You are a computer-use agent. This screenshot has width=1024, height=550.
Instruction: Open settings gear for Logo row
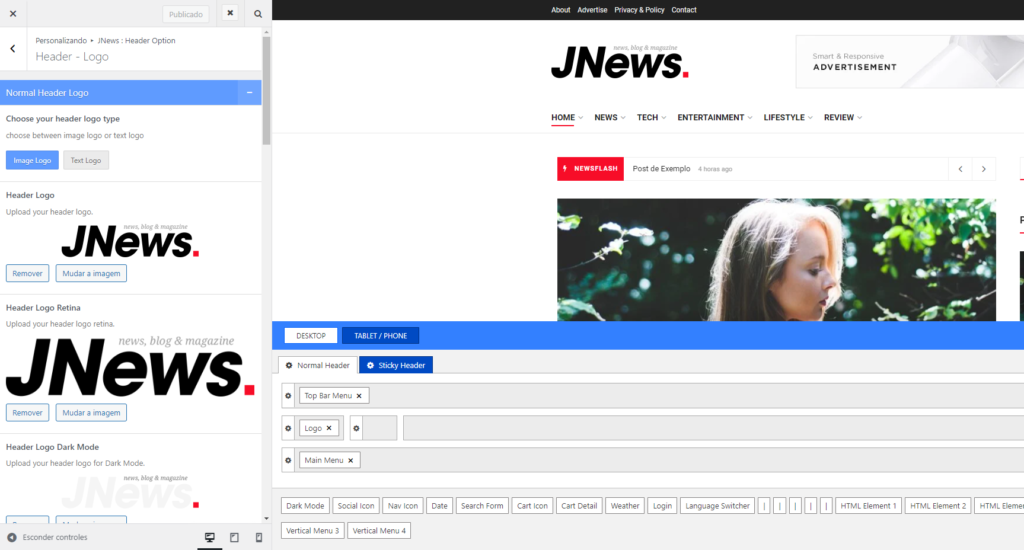pyautogui.click(x=288, y=429)
